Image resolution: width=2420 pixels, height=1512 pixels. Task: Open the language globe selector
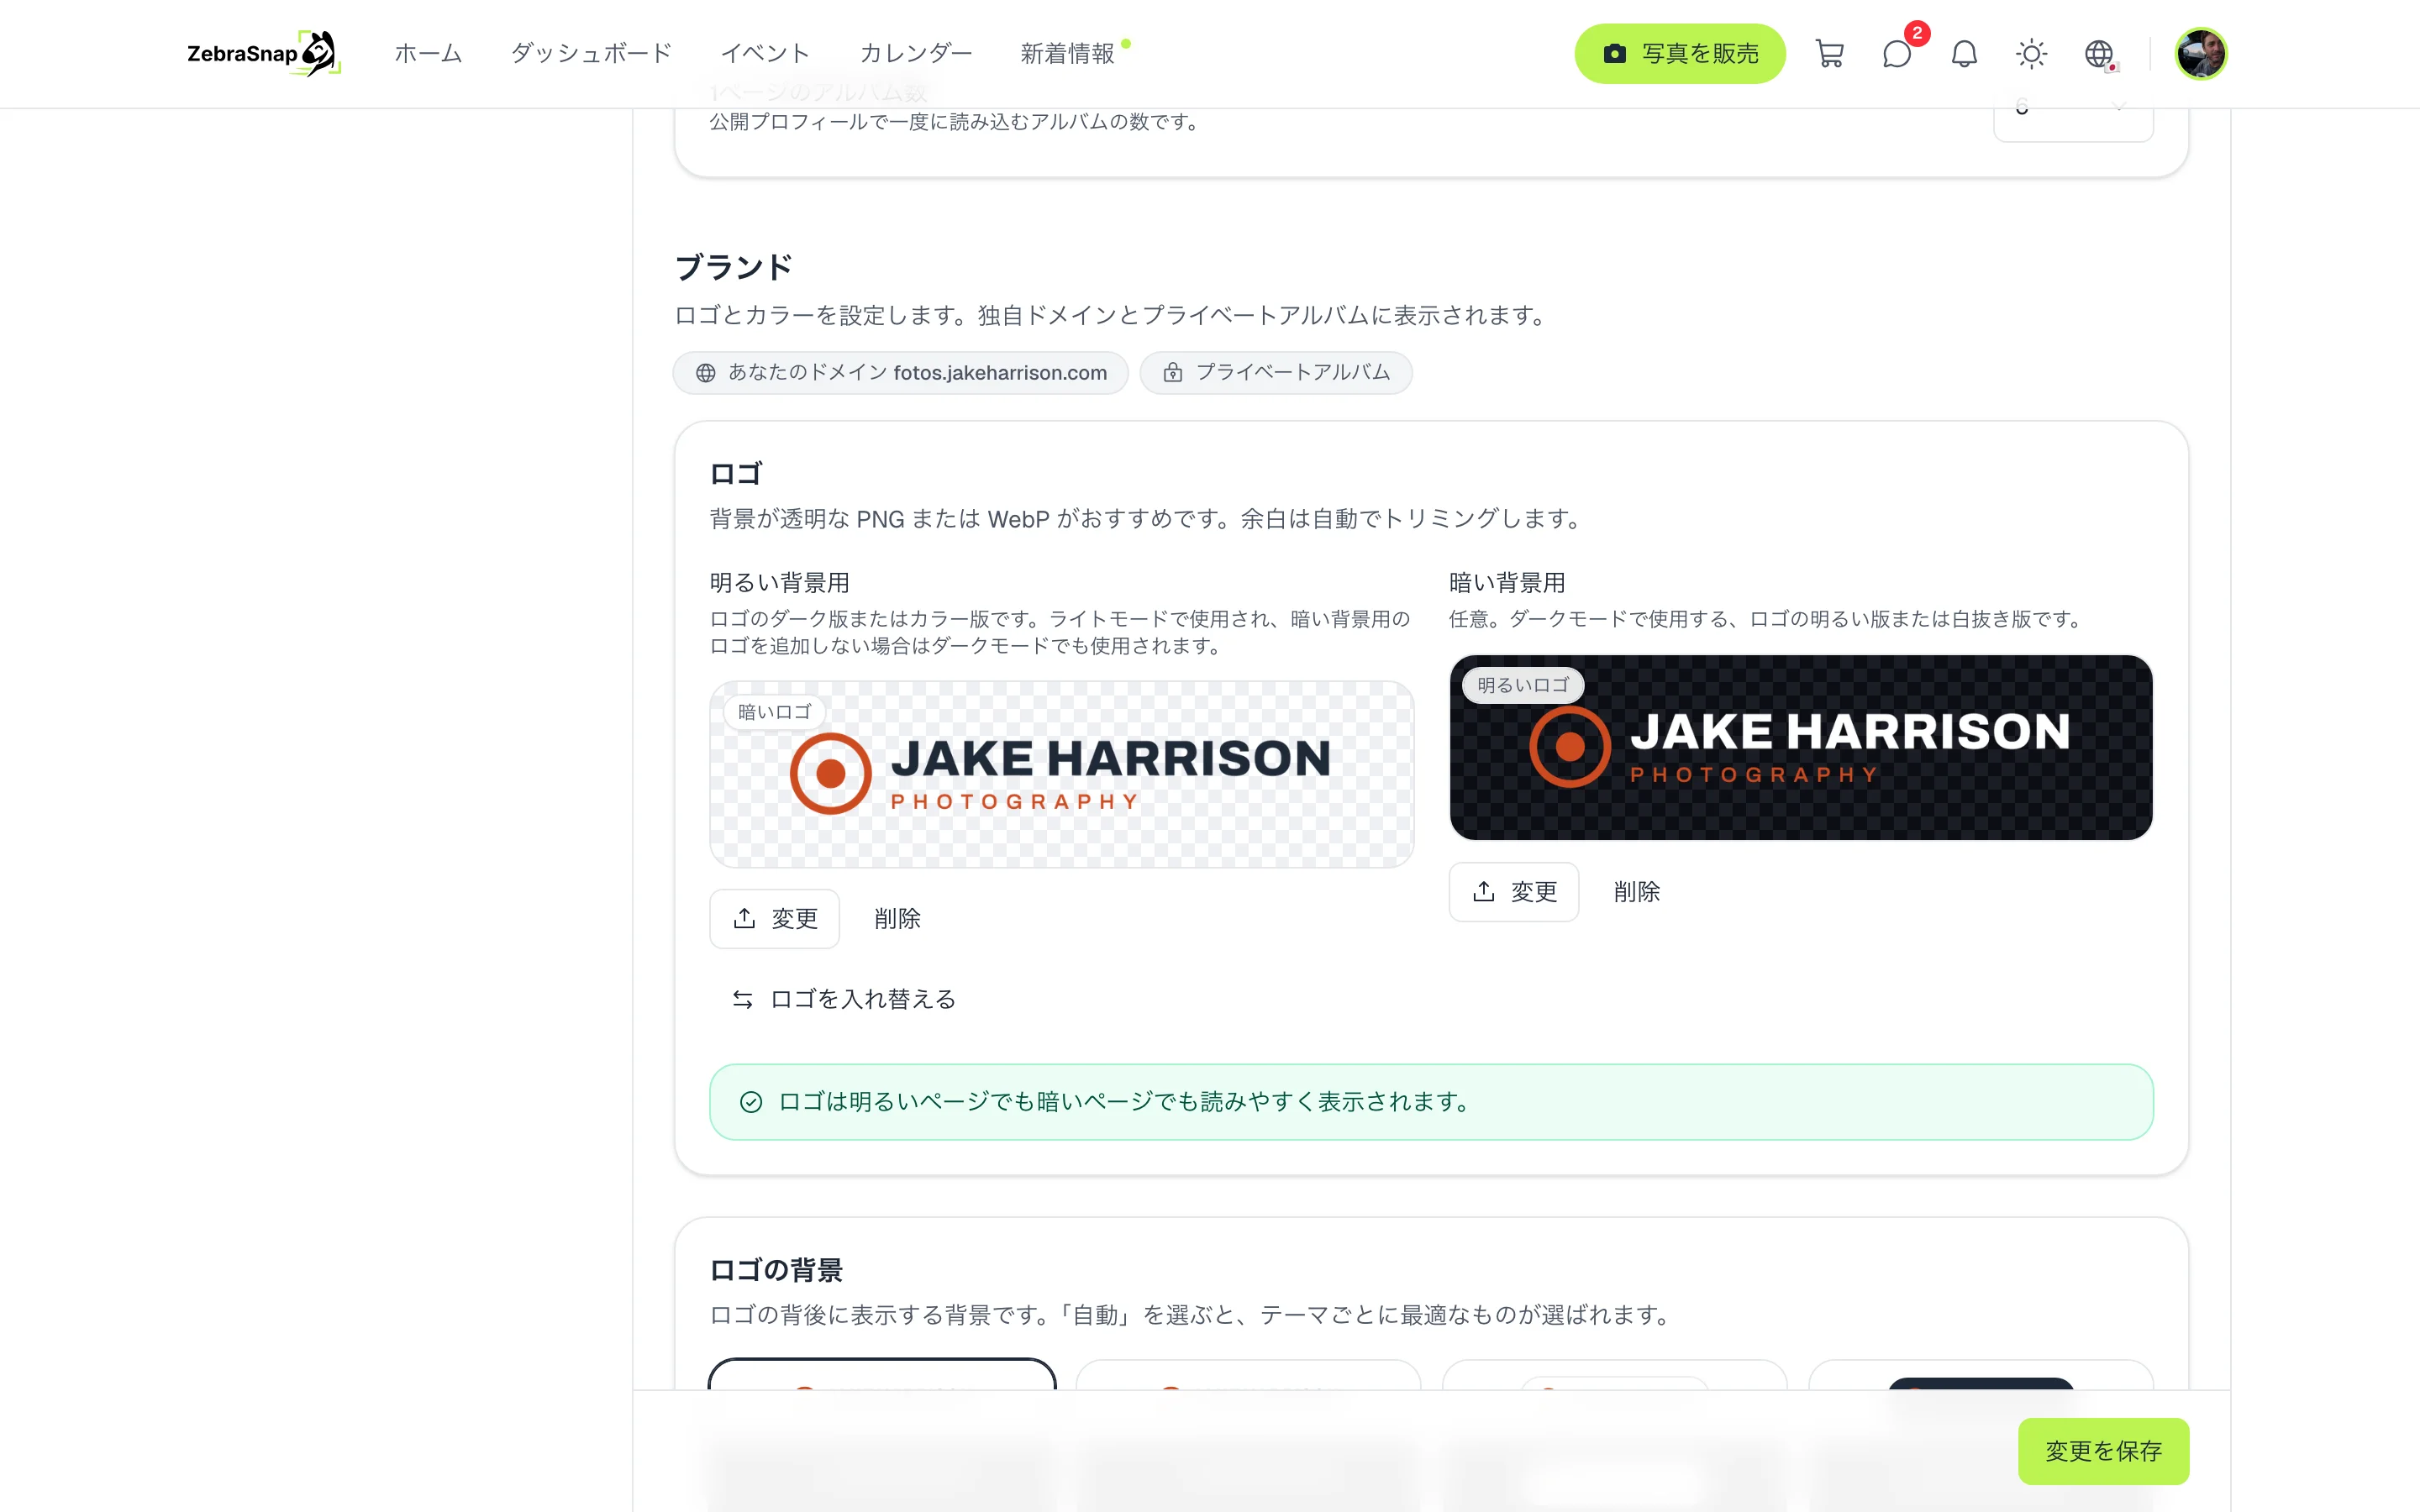point(2099,53)
